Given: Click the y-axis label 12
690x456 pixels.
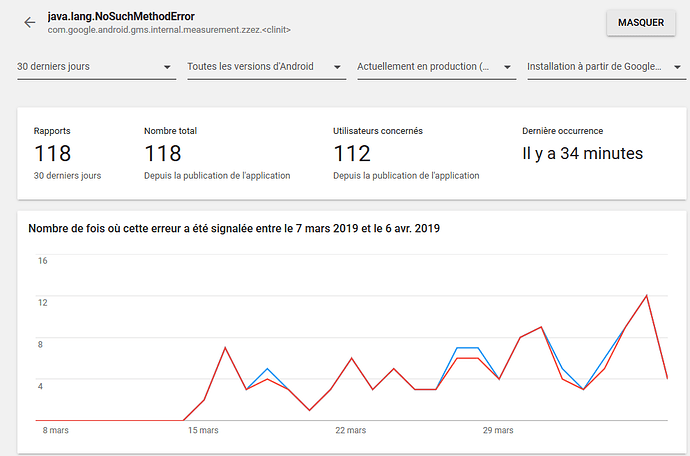Looking at the screenshot, I should [x=42, y=302].
